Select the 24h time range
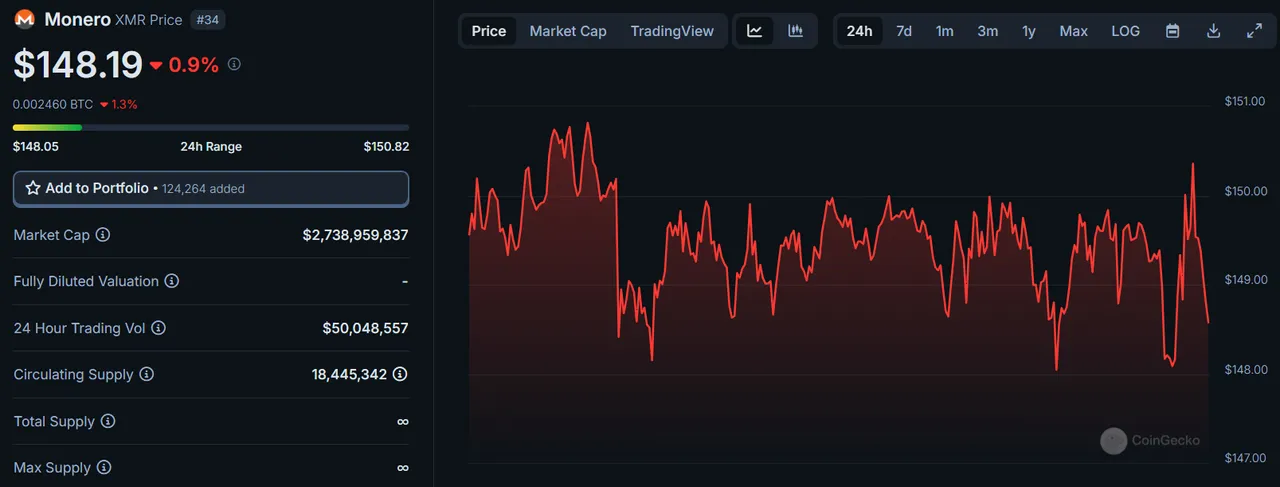The image size is (1280, 487). [859, 31]
